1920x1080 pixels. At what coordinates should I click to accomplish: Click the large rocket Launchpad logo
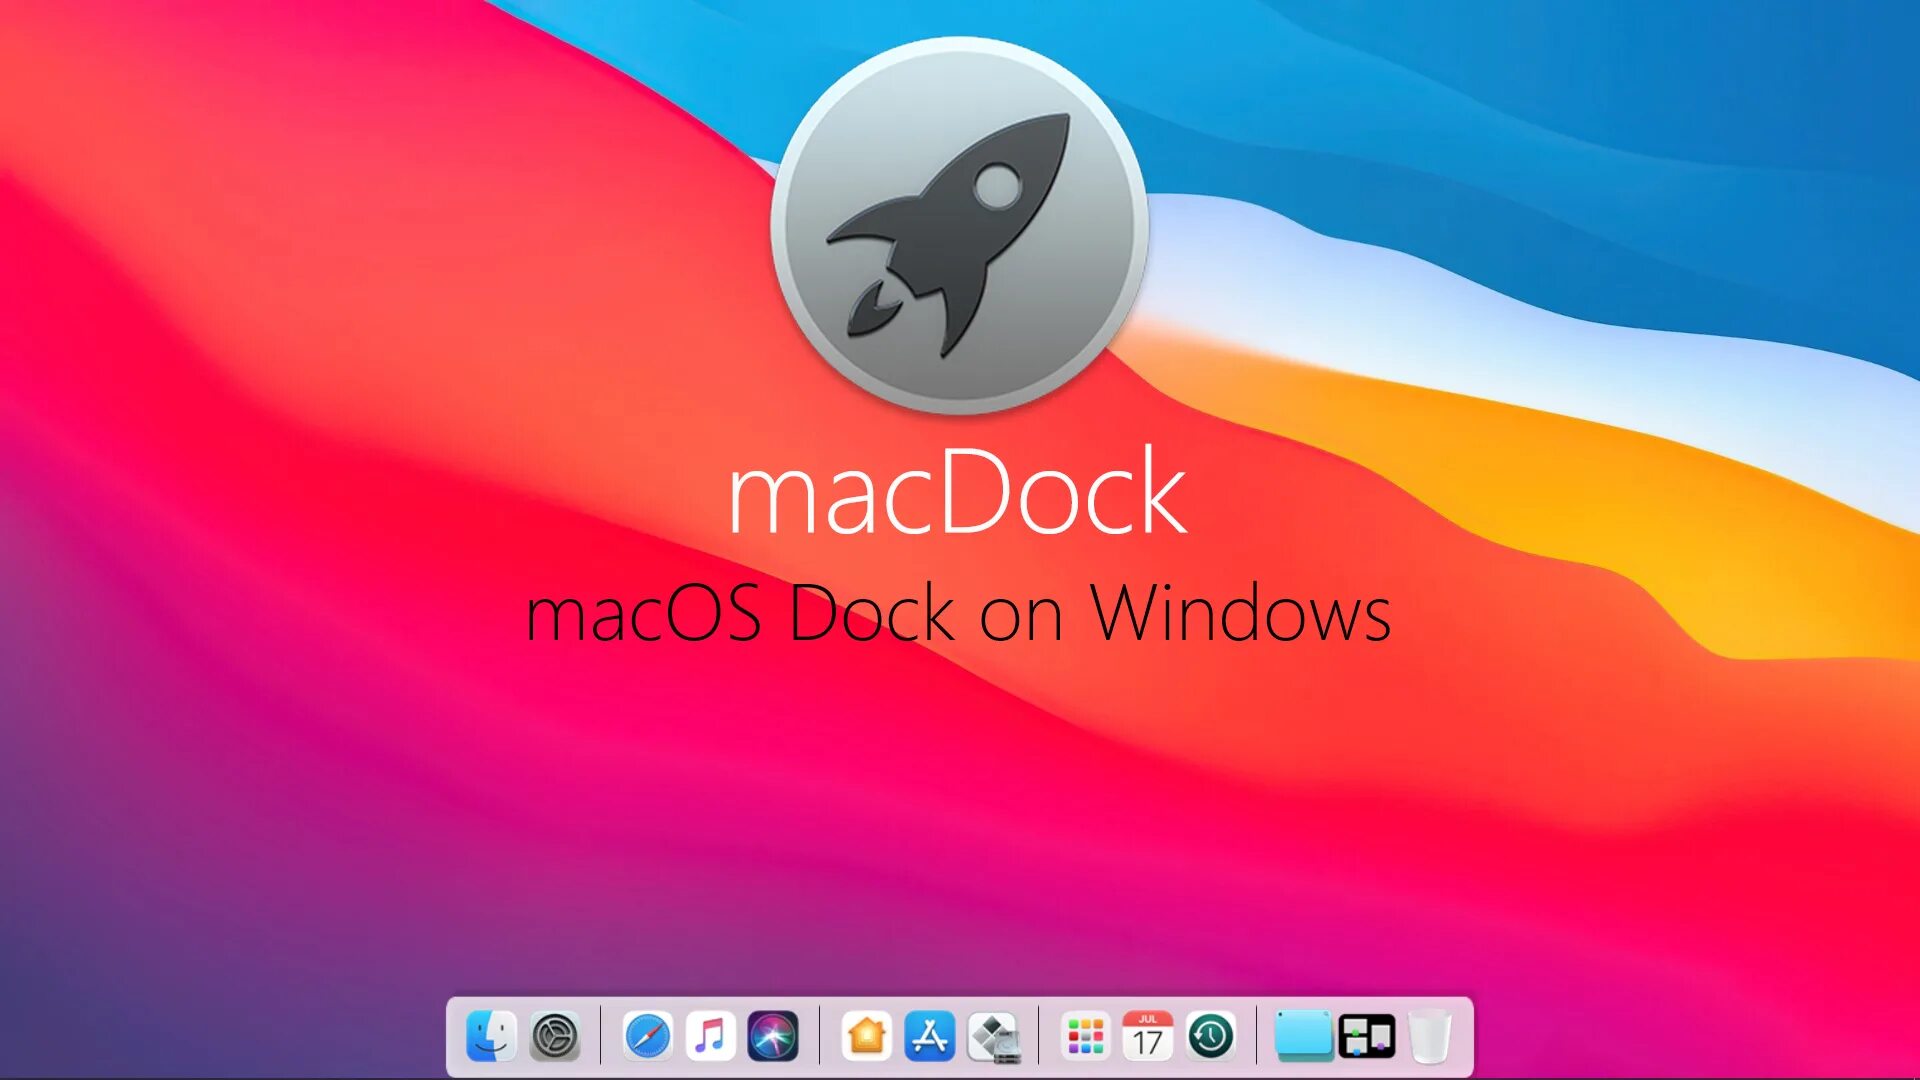tap(959, 226)
